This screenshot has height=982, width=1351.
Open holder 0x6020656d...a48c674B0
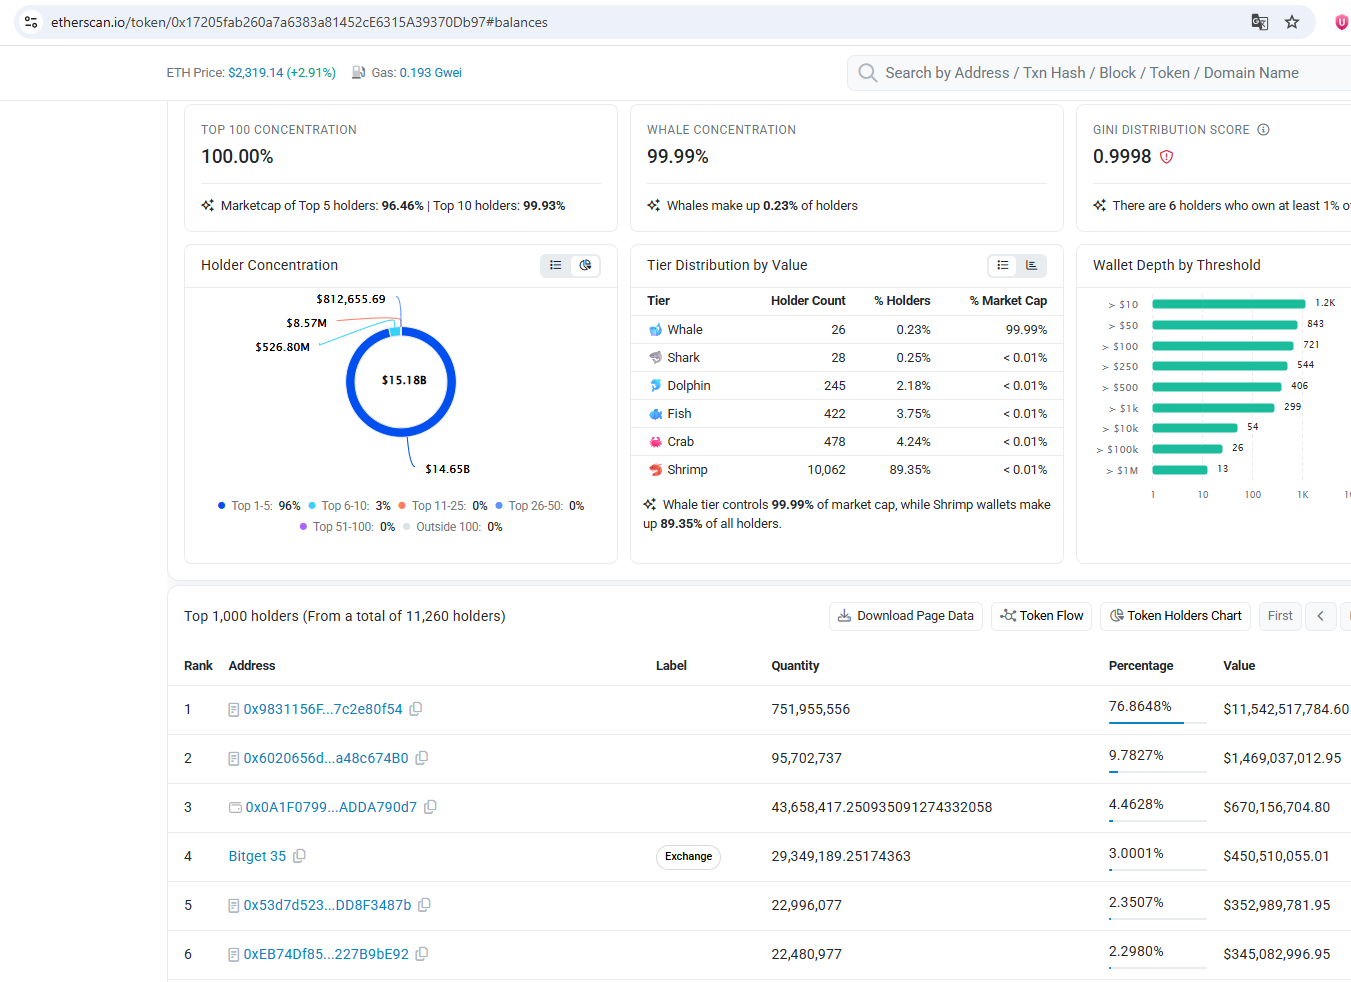pos(326,758)
